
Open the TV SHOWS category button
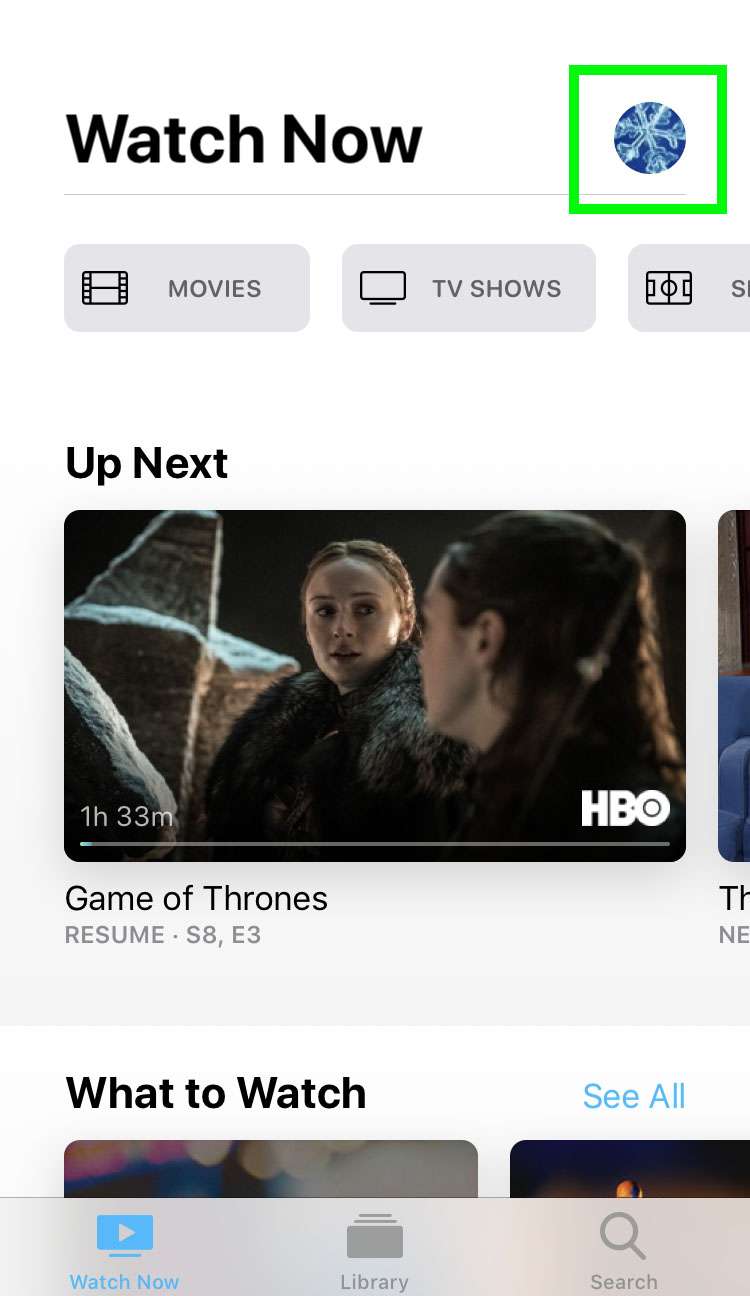coord(469,288)
